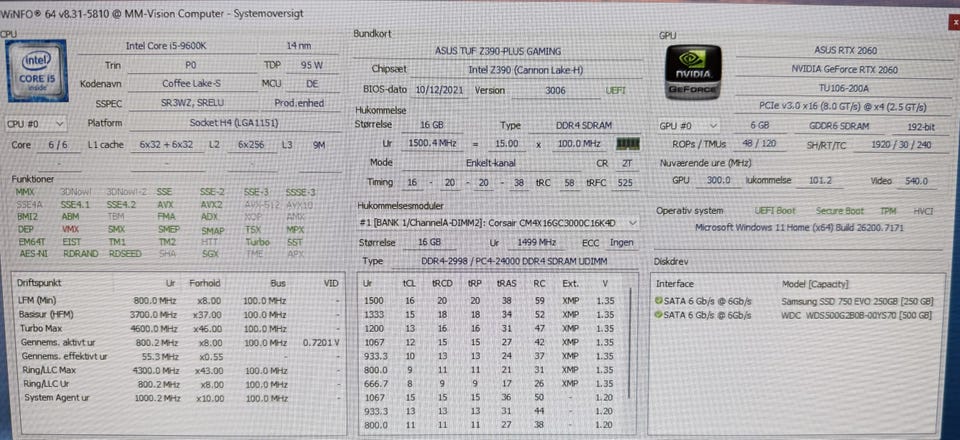Click the BIOS date 10/12/2021
Screen dimensions: 960x440
[x=440, y=90]
